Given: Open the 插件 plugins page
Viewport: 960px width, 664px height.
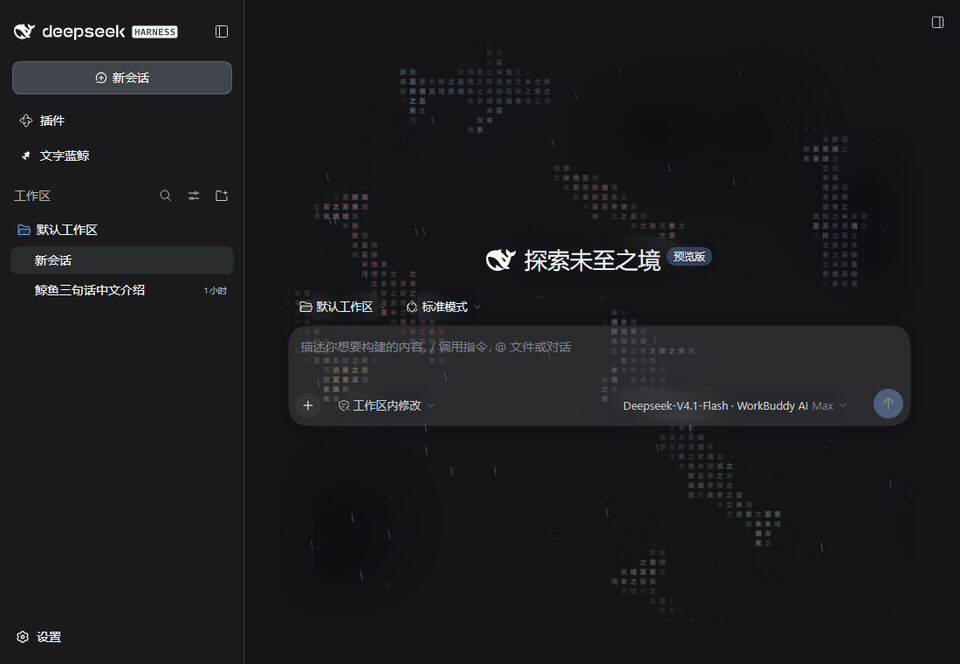Looking at the screenshot, I should (42, 121).
